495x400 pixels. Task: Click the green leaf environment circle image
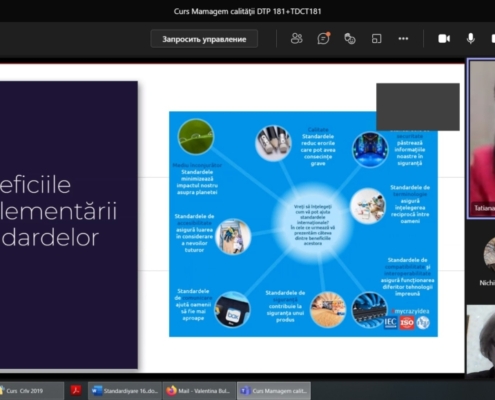tap(196, 137)
